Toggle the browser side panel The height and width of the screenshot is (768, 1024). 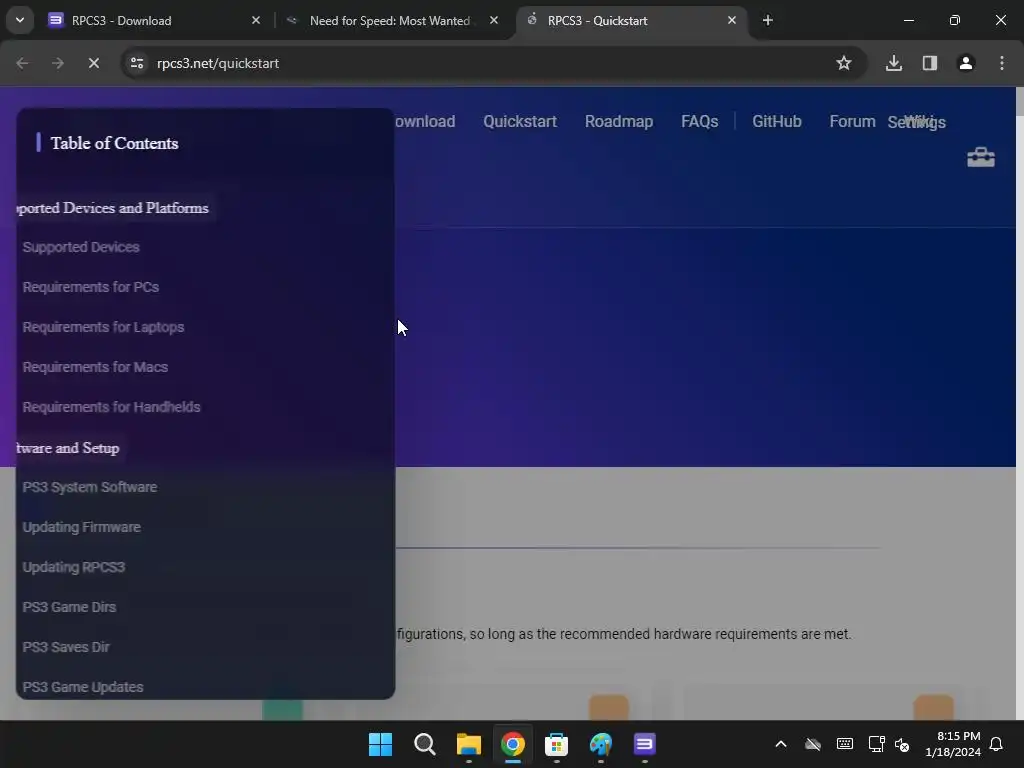coord(929,63)
